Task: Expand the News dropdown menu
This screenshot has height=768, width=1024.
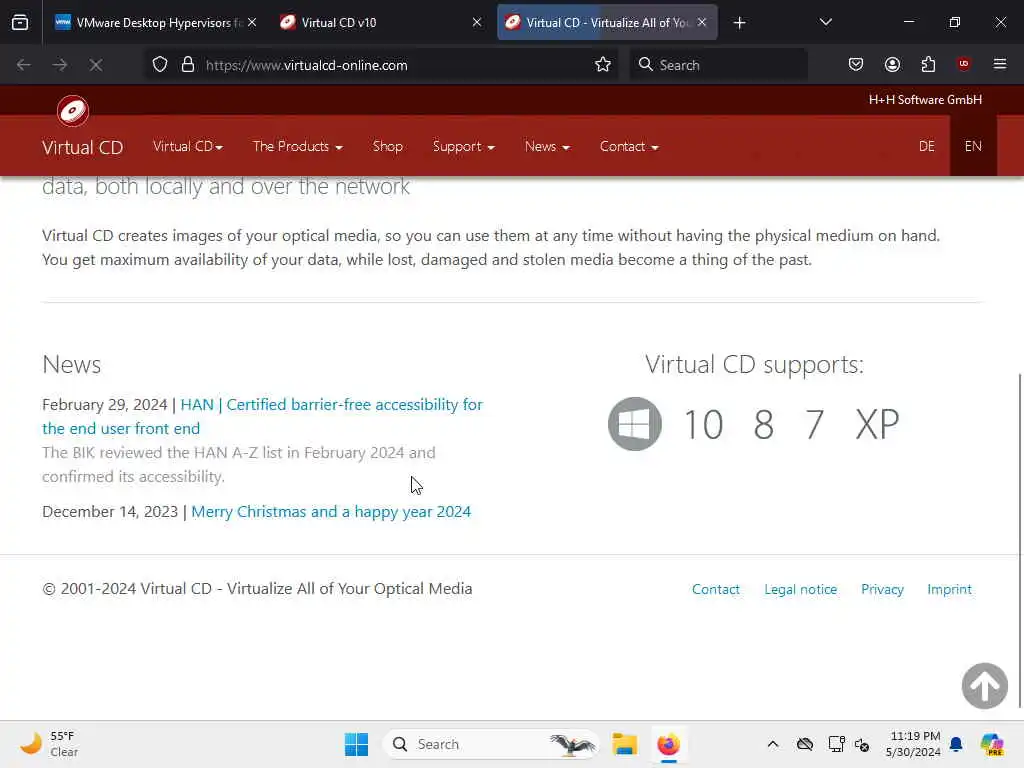Action: [547, 146]
